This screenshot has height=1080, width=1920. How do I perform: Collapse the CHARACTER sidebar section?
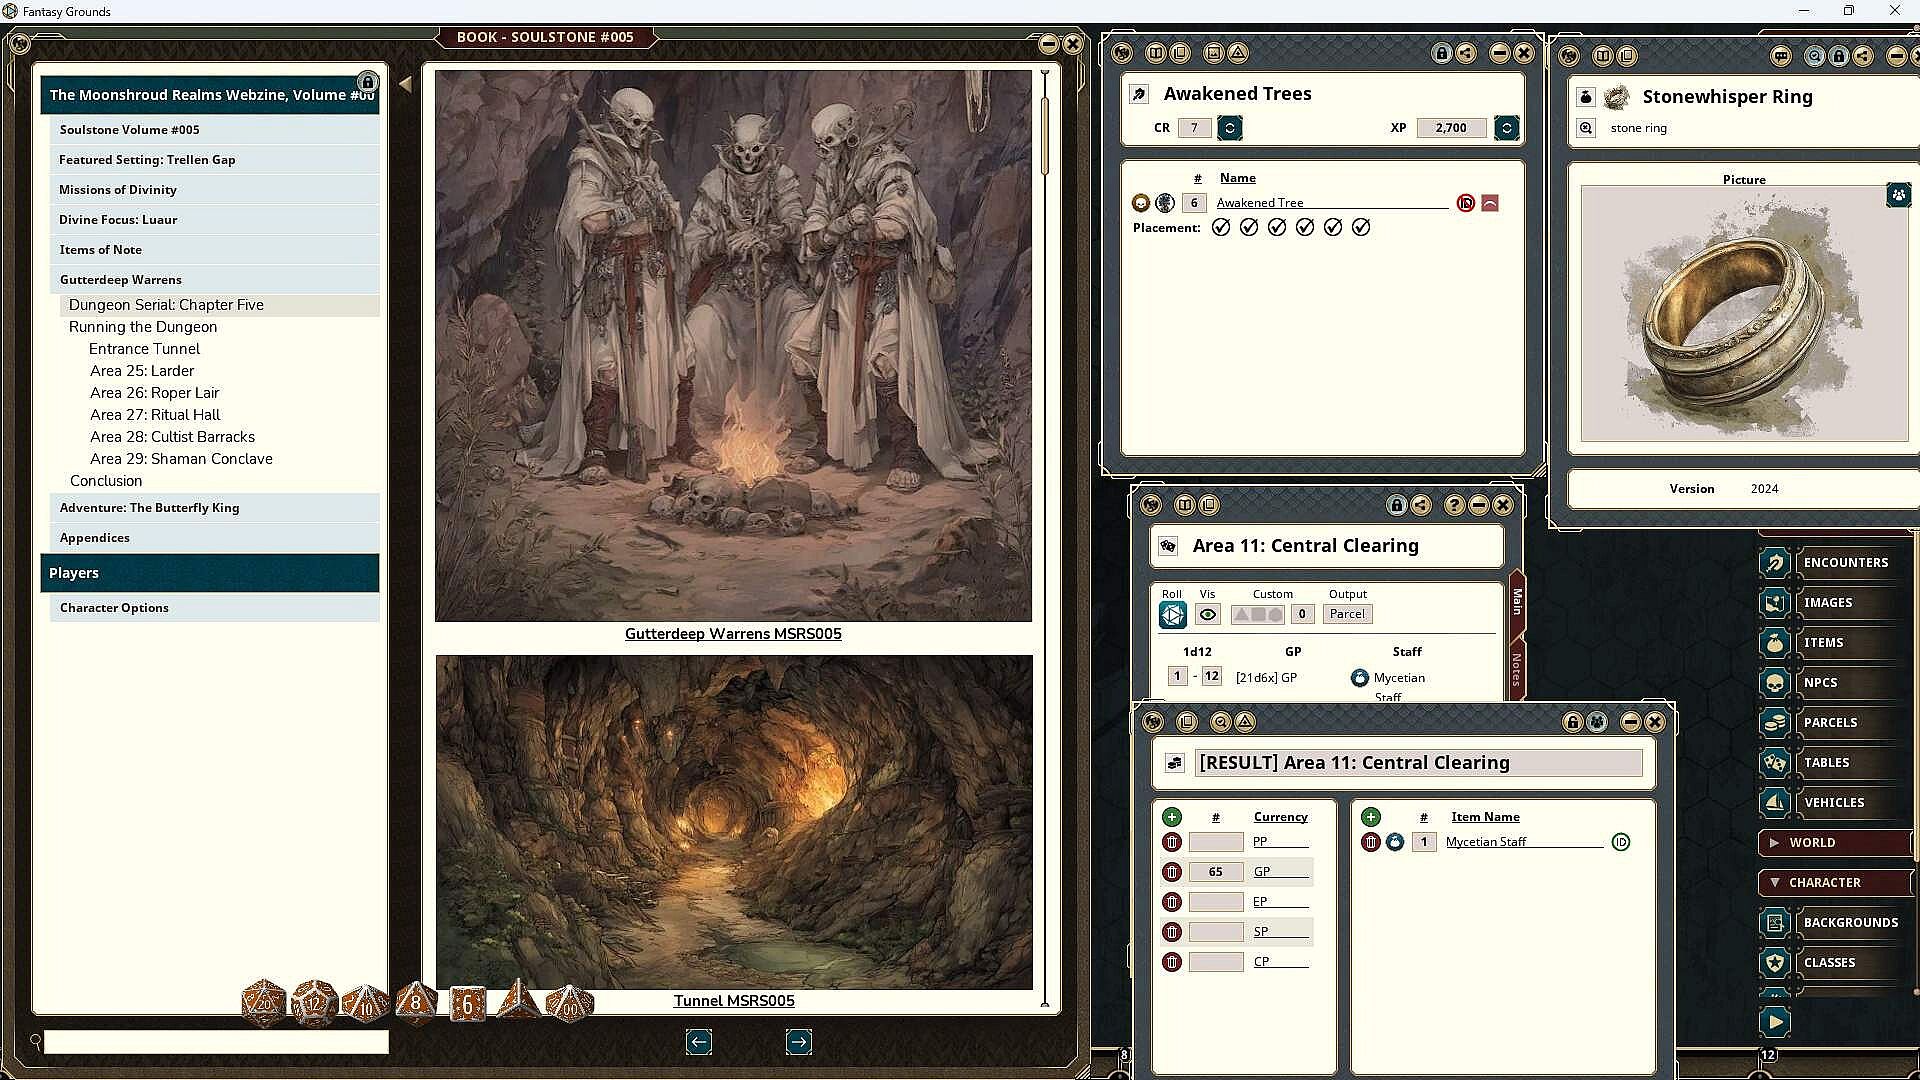pyautogui.click(x=1834, y=882)
